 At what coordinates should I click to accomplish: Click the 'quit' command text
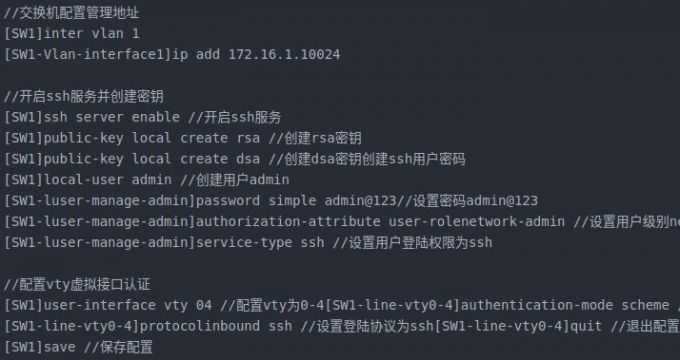coord(586,326)
